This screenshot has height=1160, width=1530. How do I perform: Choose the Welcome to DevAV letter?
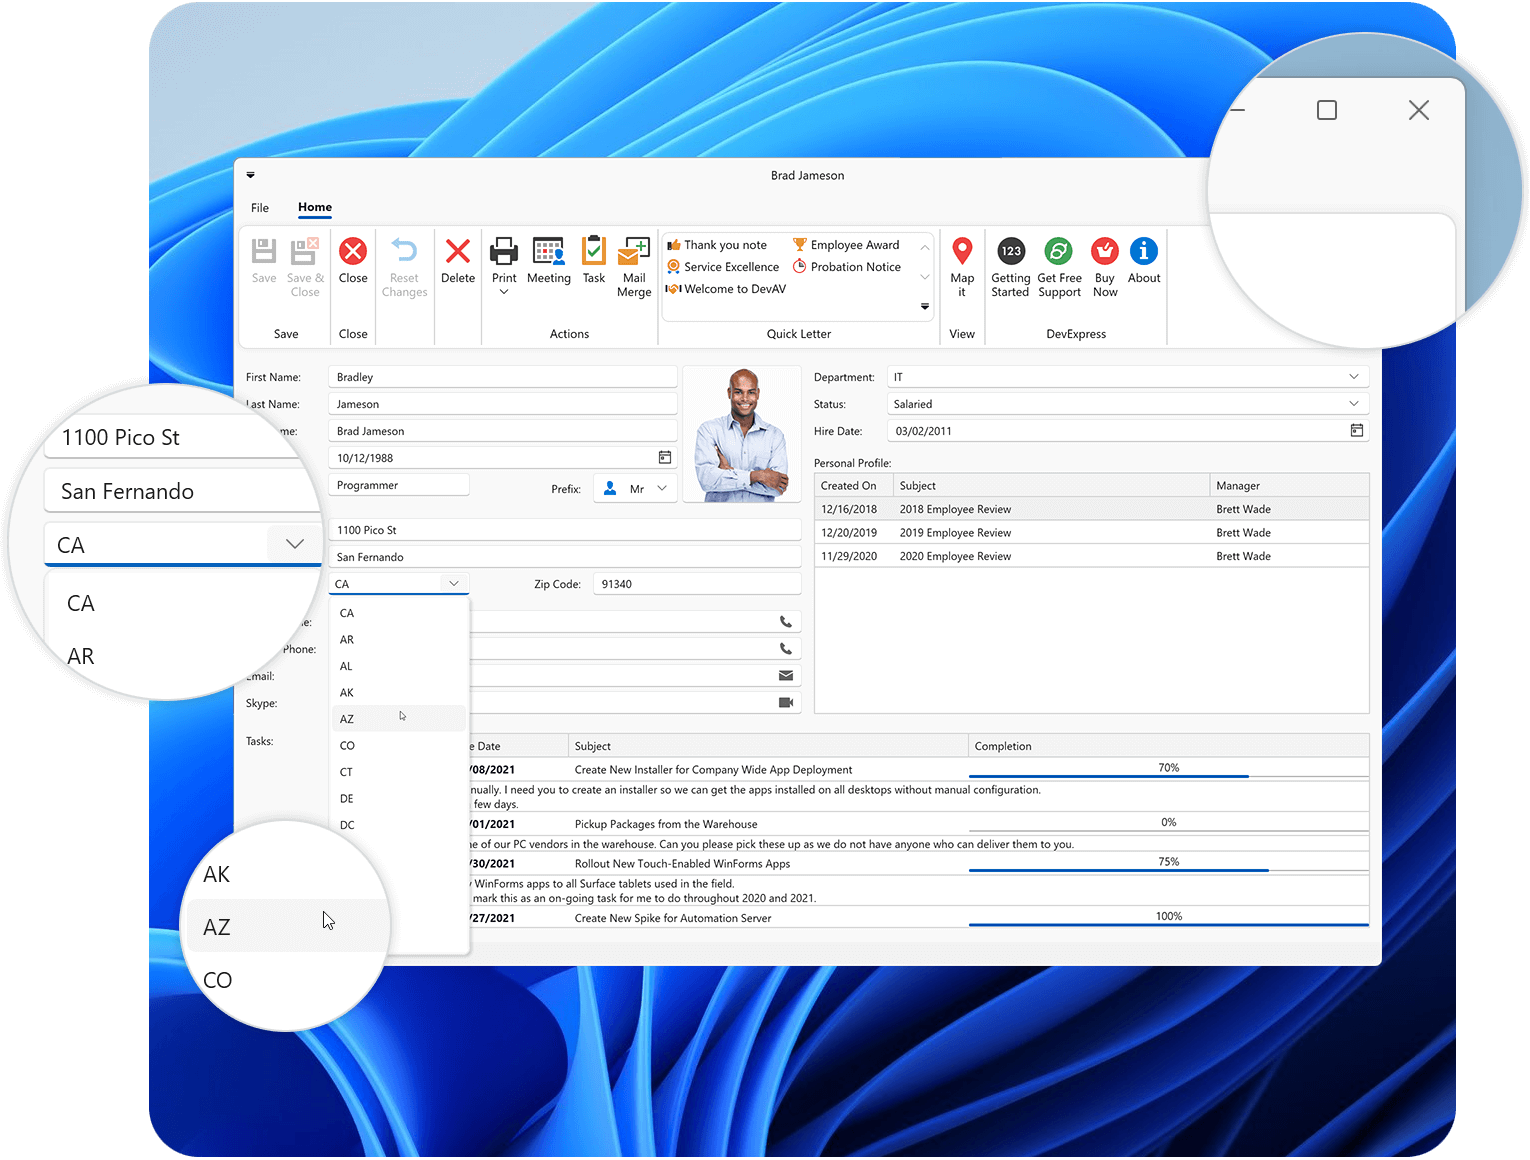[x=726, y=289]
